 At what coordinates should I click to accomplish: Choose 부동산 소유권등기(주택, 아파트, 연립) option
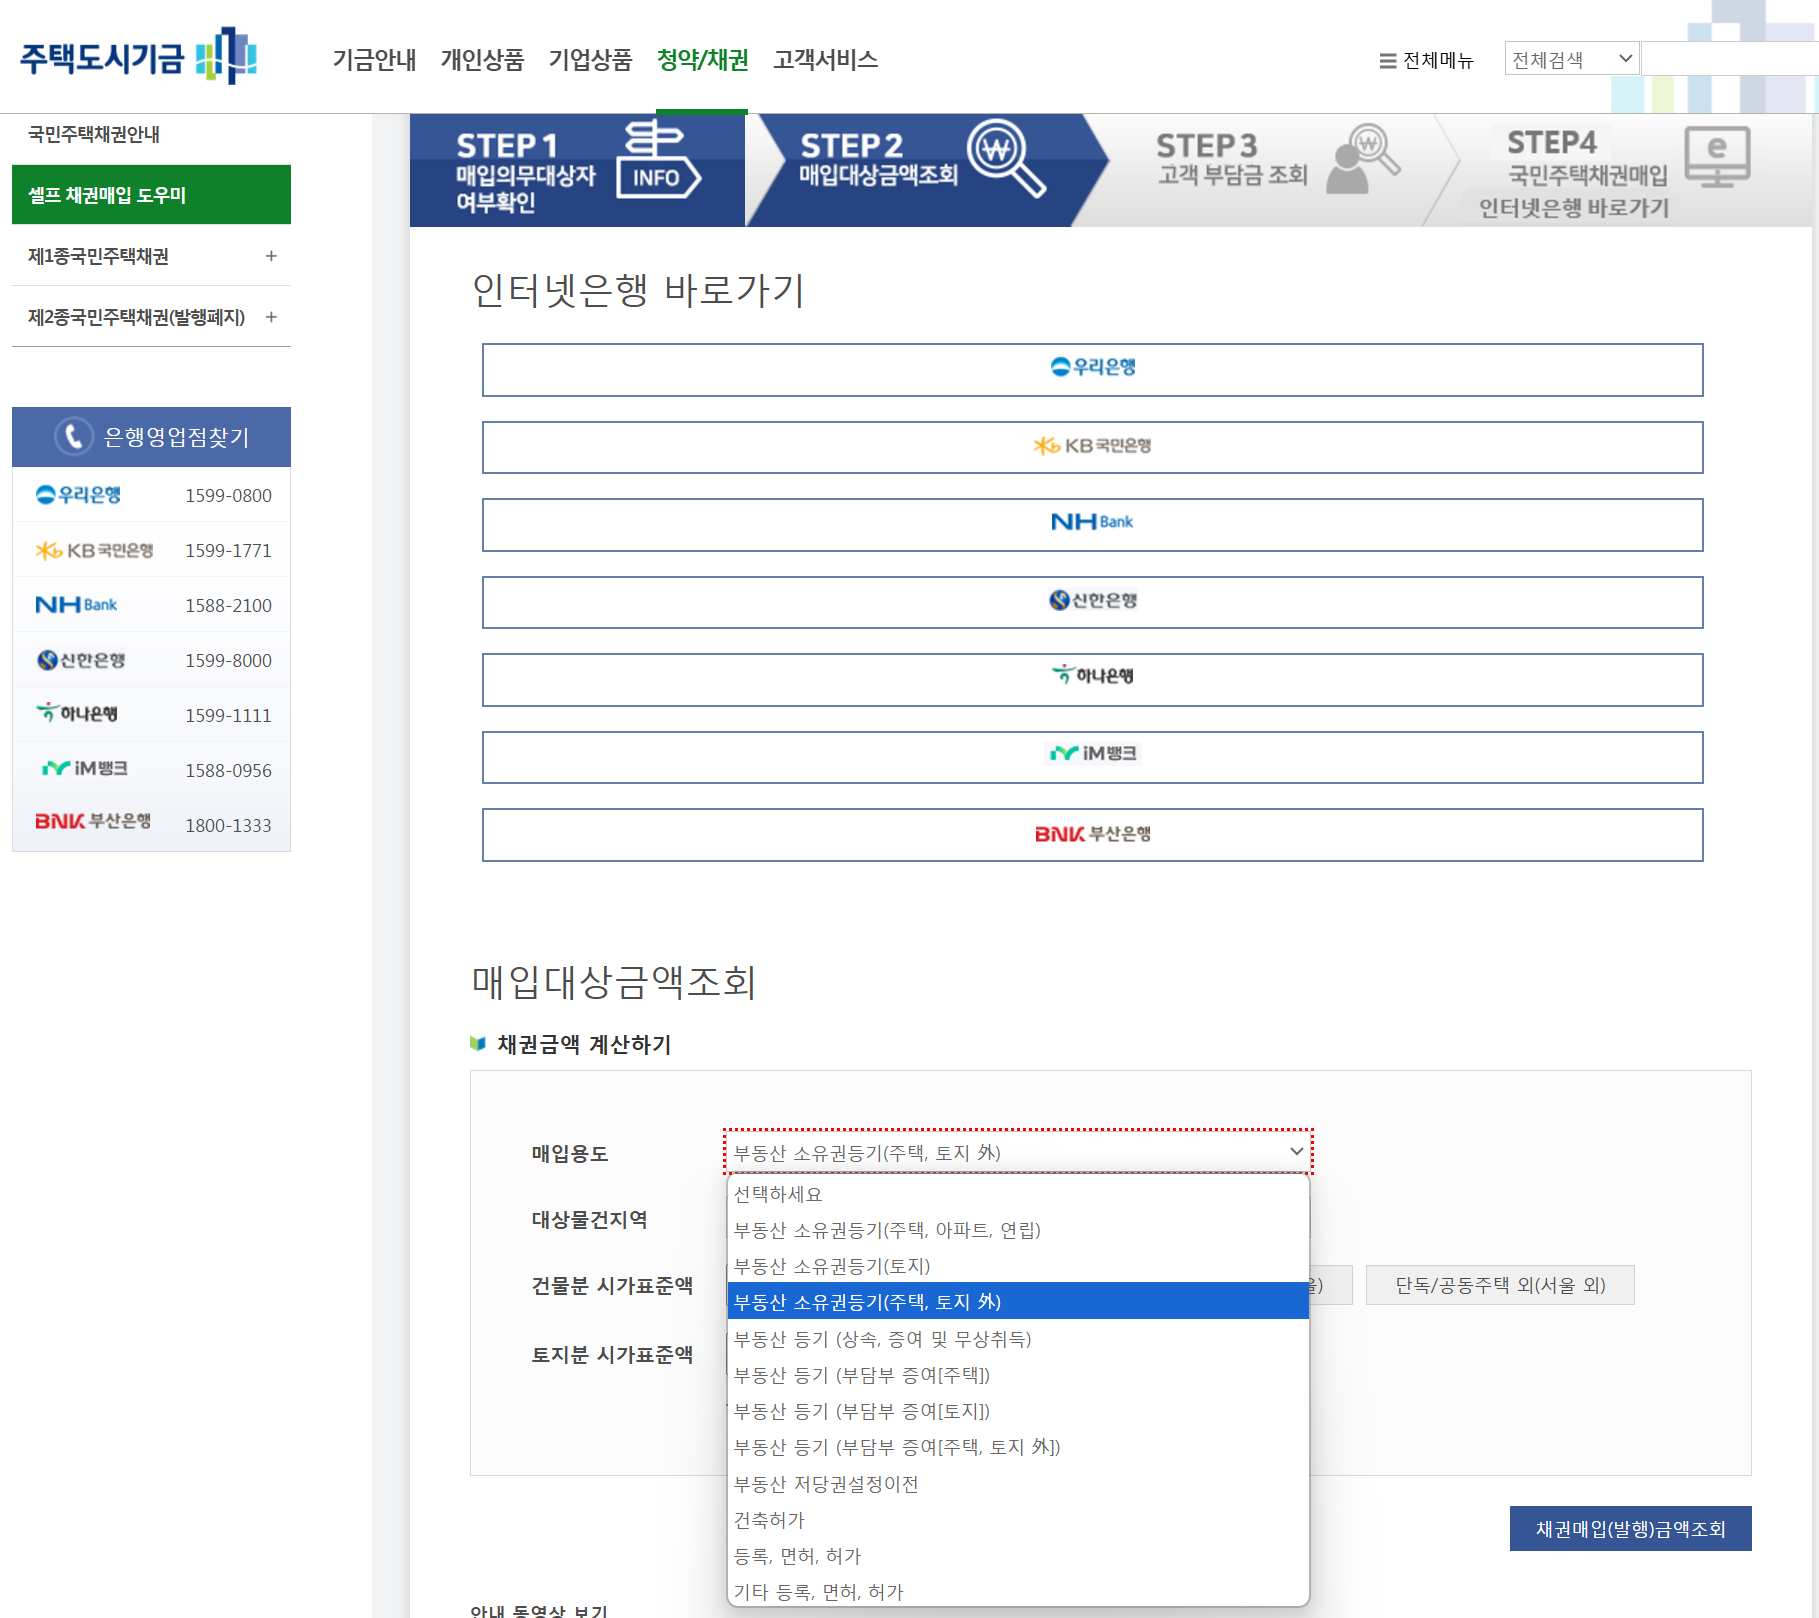(1018, 1230)
